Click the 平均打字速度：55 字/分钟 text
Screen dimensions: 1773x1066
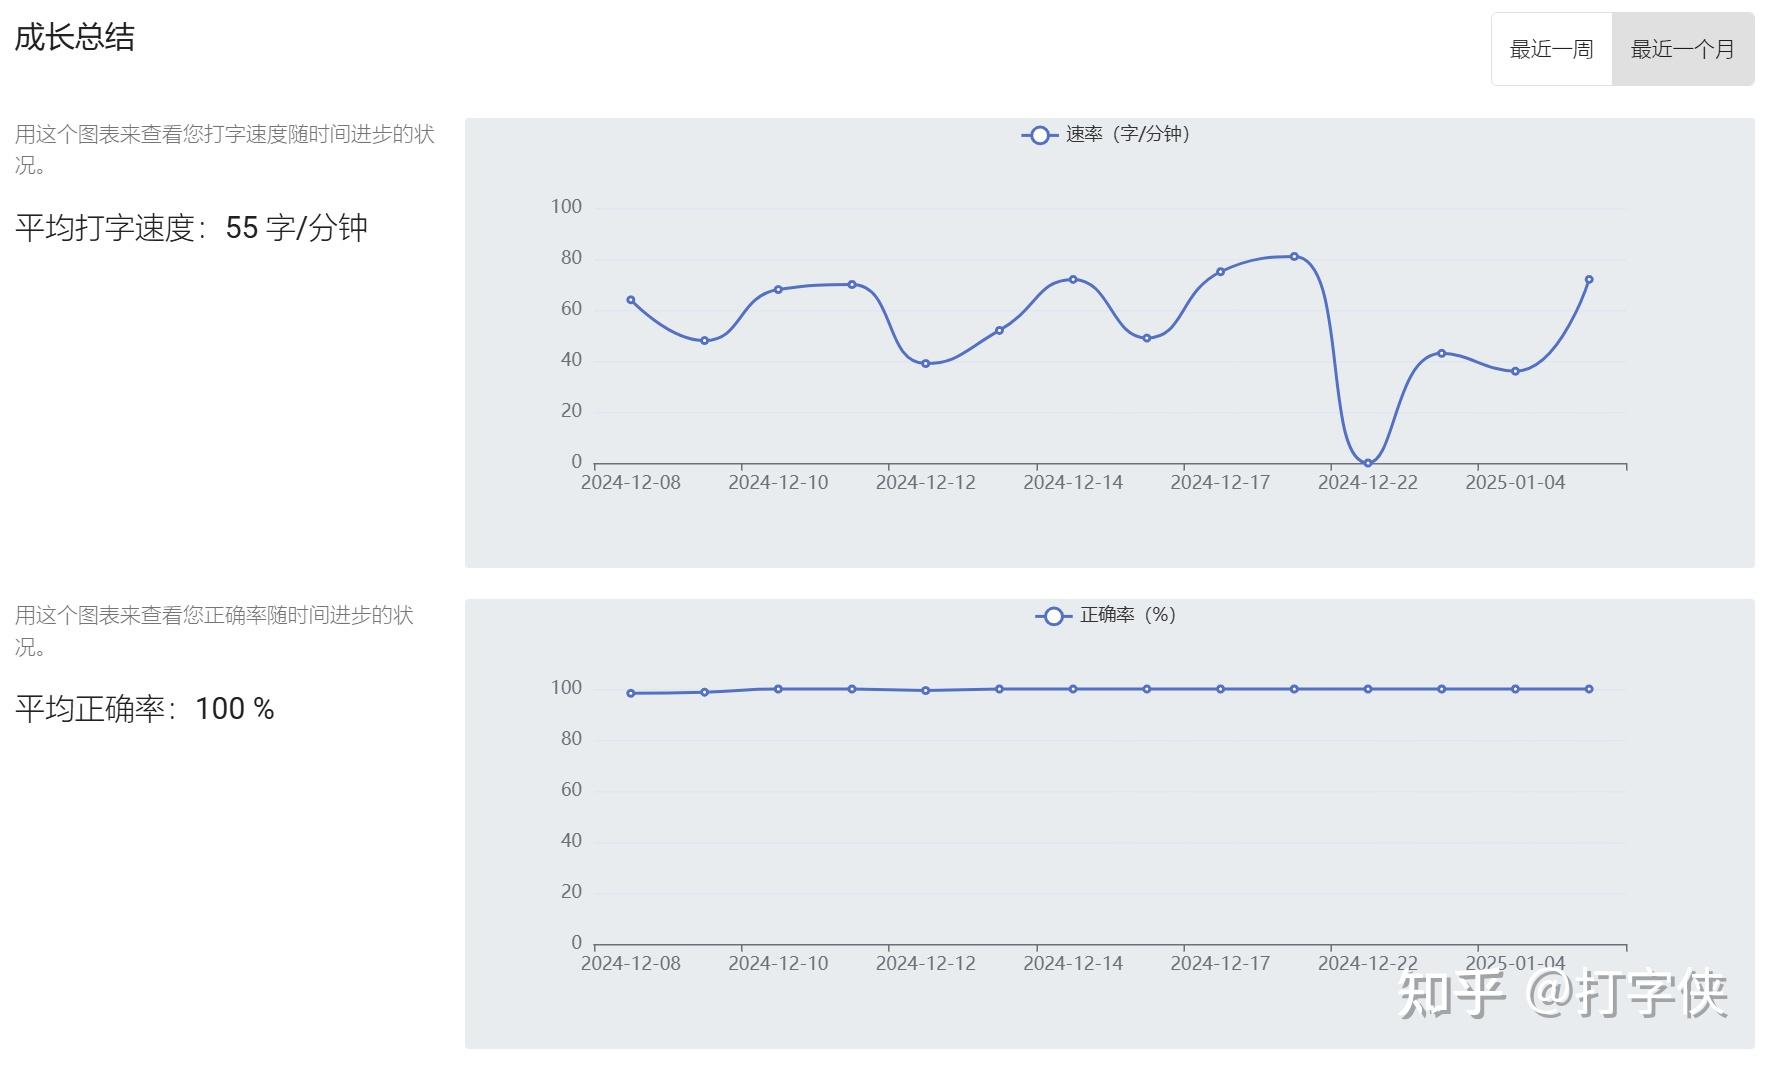(x=192, y=228)
